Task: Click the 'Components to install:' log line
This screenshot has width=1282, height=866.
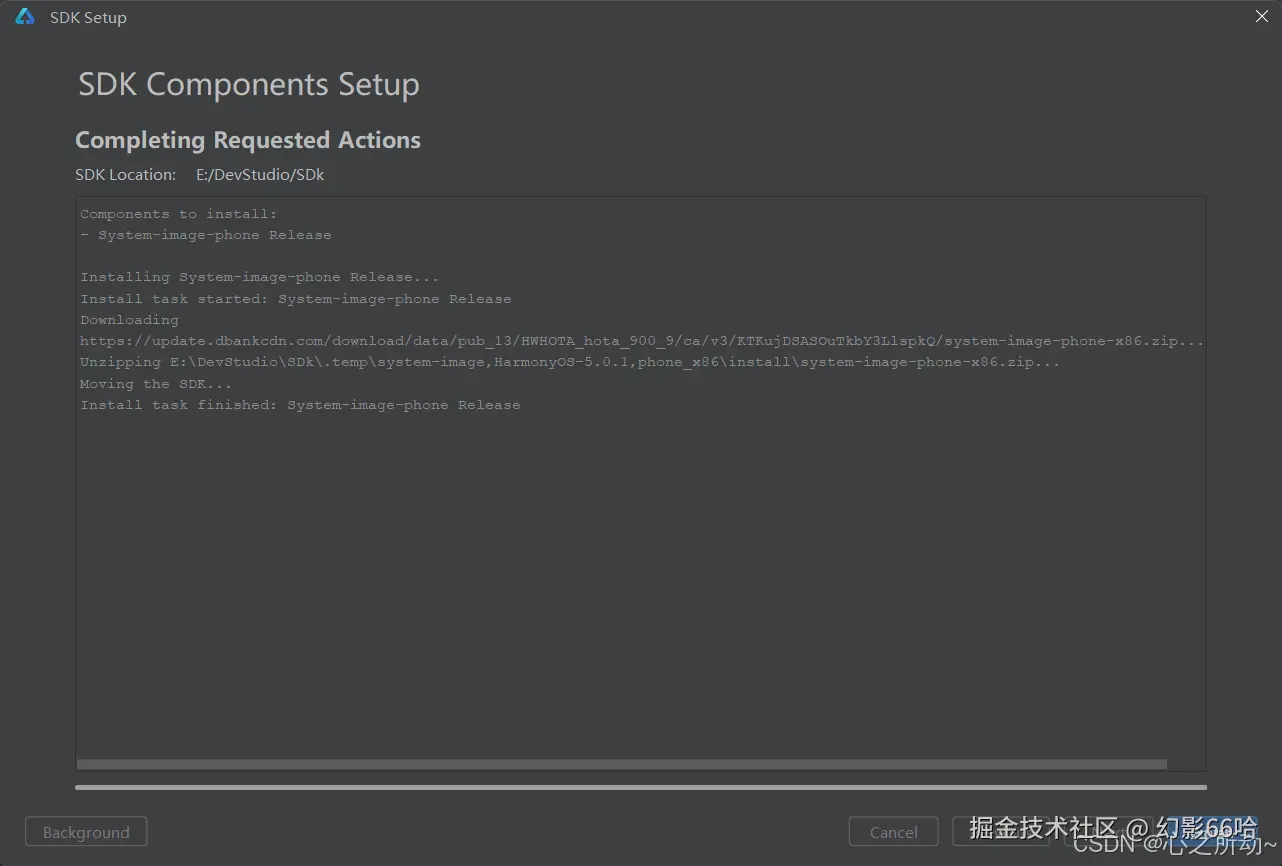Action: click(x=178, y=214)
